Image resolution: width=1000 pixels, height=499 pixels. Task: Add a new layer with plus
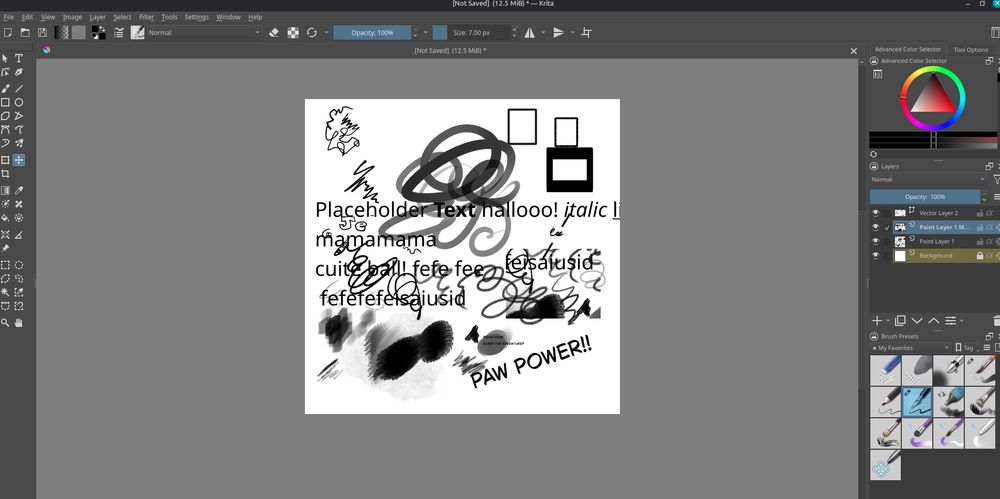(x=877, y=320)
